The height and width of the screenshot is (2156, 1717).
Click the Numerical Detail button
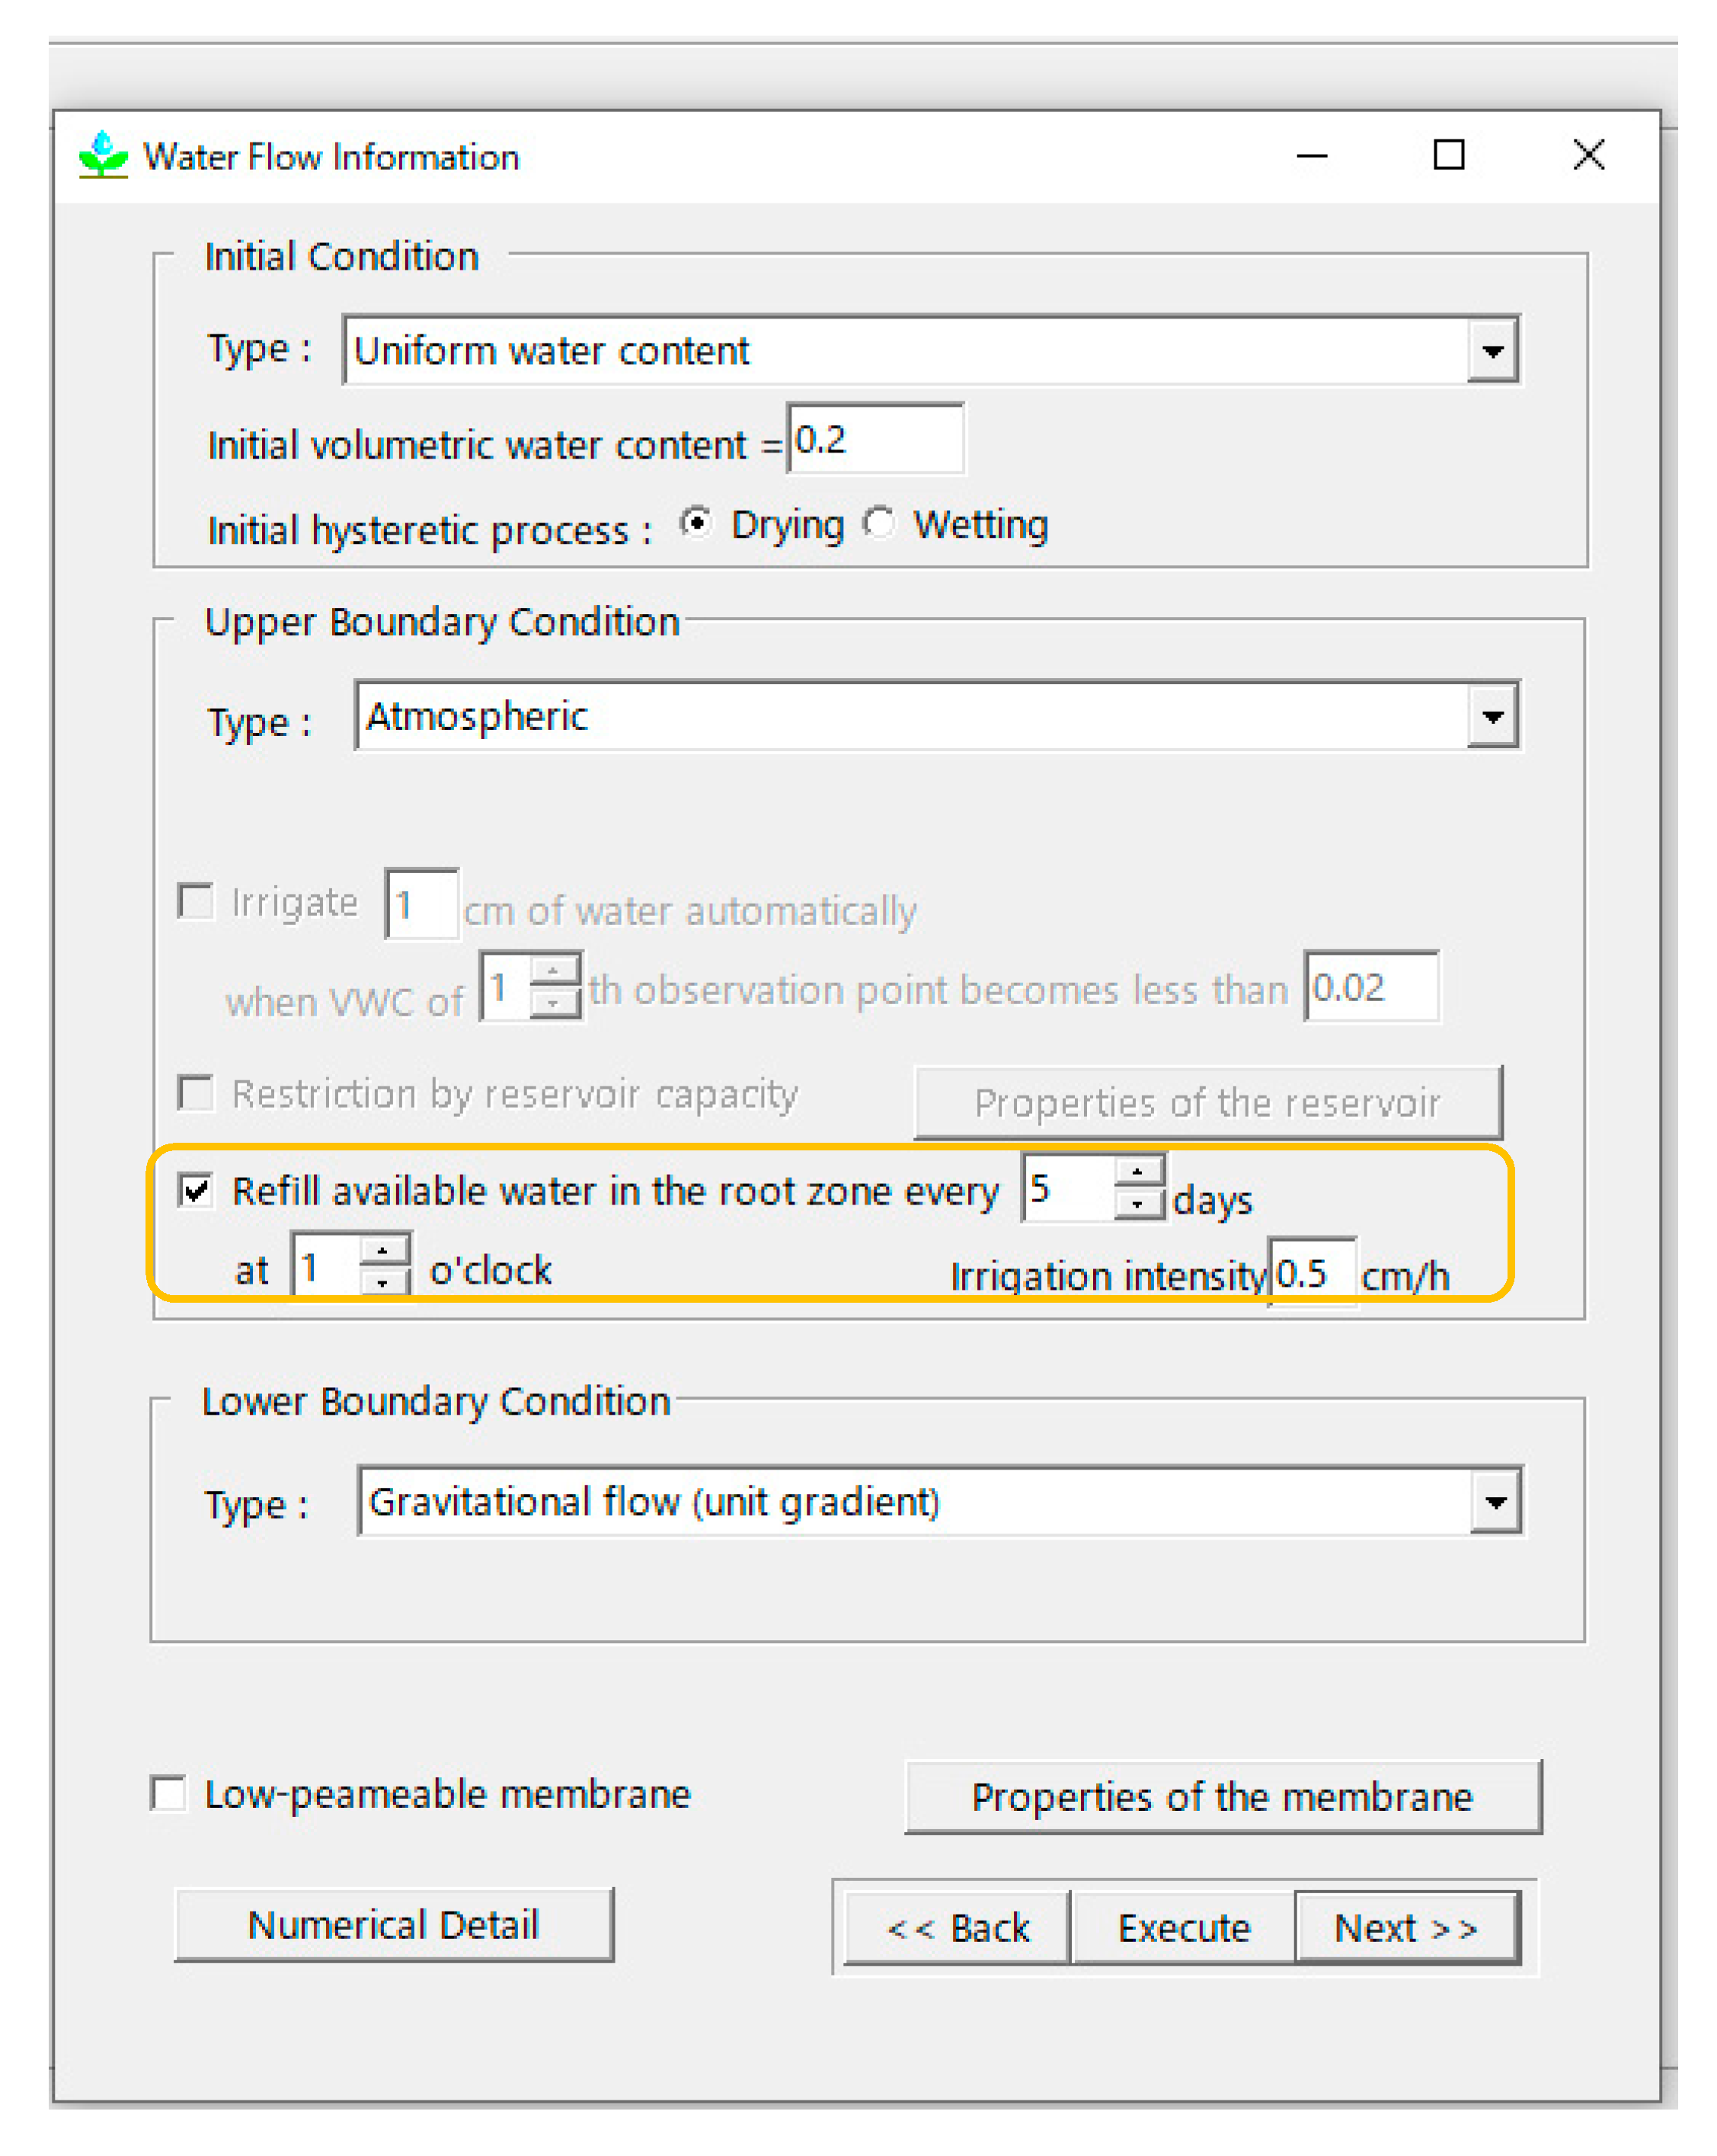pyautogui.click(x=393, y=1925)
